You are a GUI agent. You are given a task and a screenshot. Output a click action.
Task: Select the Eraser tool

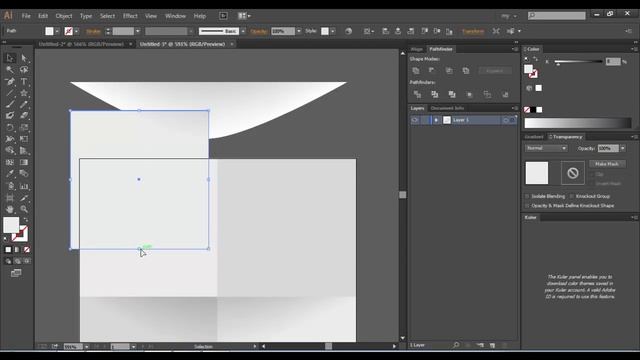click(24, 116)
